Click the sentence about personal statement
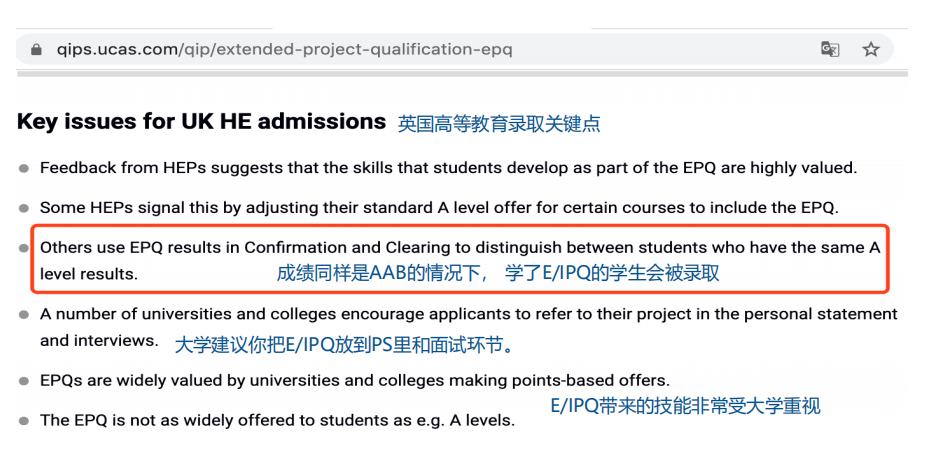This screenshot has width=942, height=475. pyautogui.click(x=469, y=327)
